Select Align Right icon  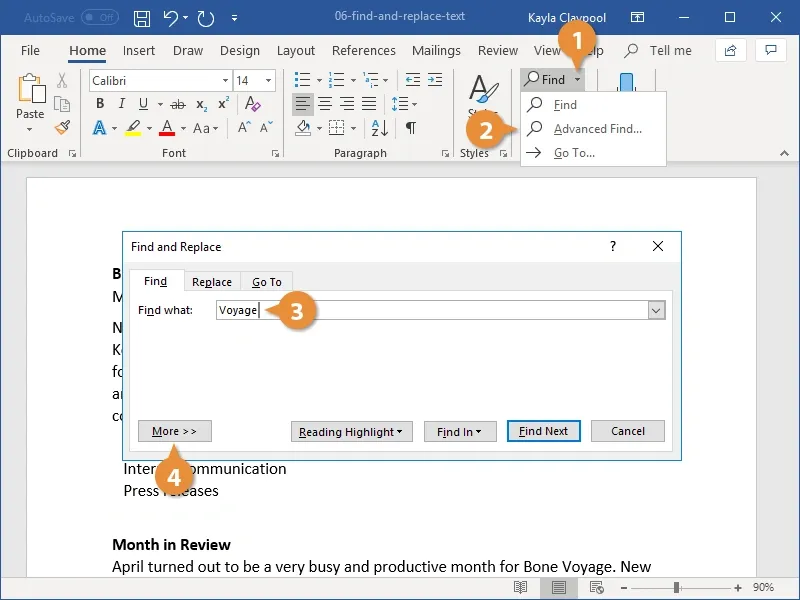(x=347, y=104)
